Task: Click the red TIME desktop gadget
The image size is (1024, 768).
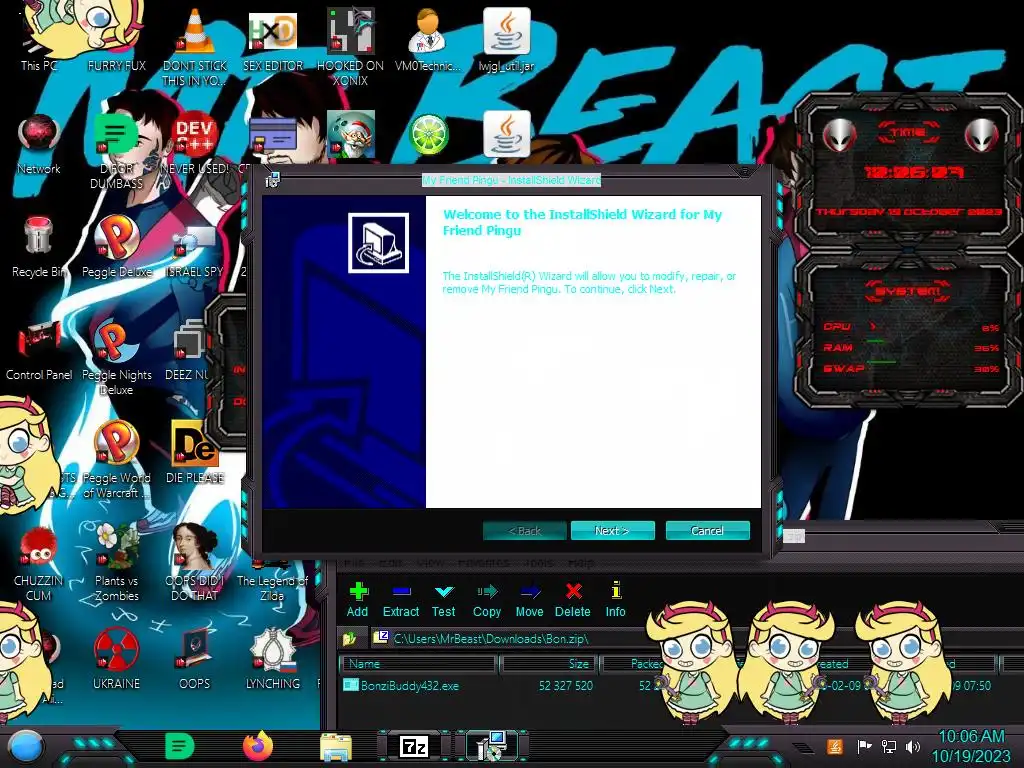Action: tap(908, 171)
